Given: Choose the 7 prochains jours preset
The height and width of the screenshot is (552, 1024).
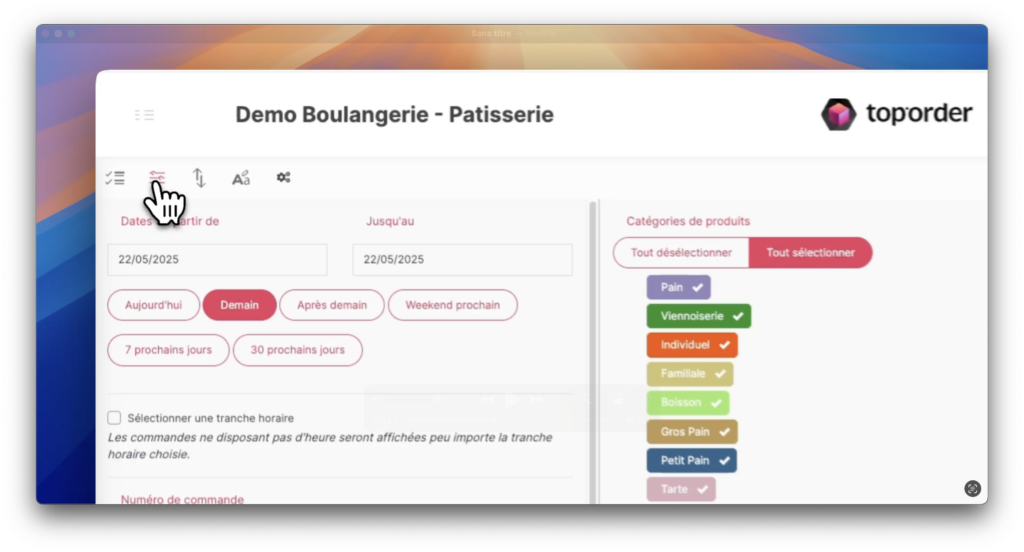Looking at the screenshot, I should [168, 350].
